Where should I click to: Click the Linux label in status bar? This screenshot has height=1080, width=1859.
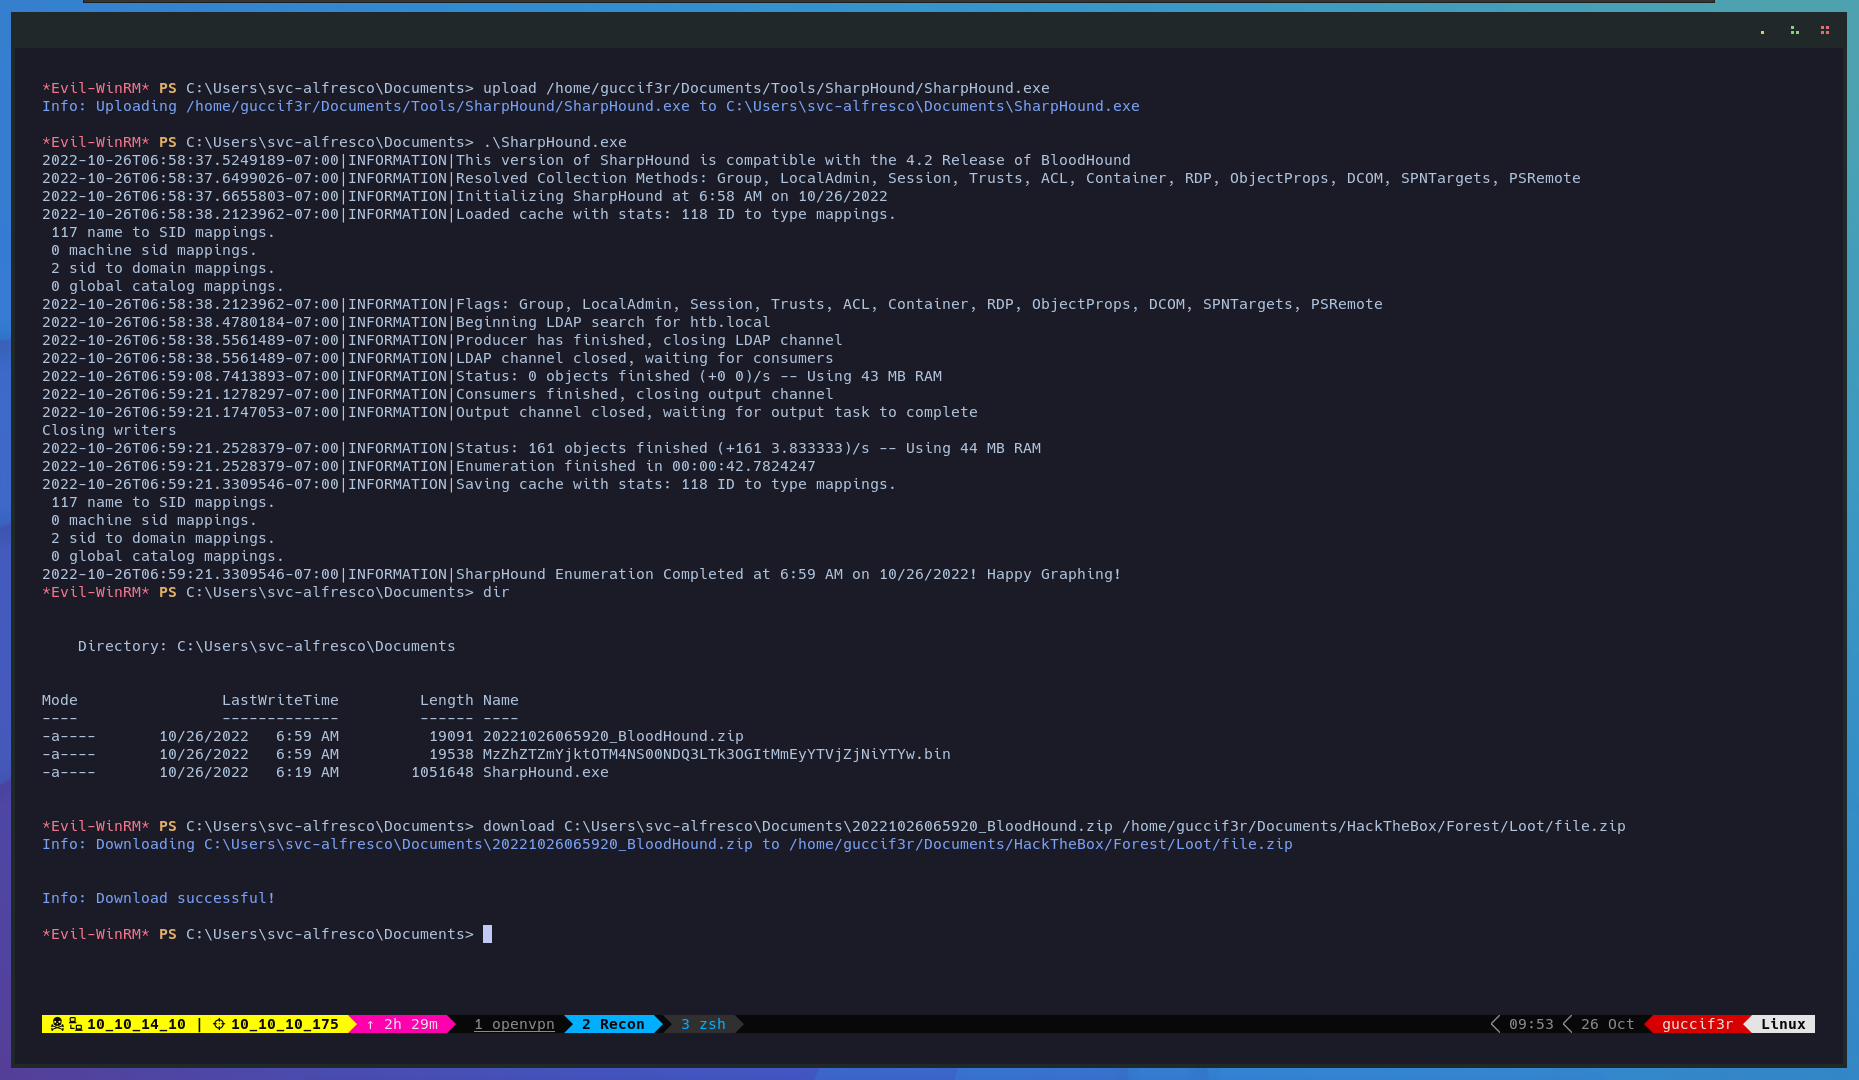pos(1783,1024)
